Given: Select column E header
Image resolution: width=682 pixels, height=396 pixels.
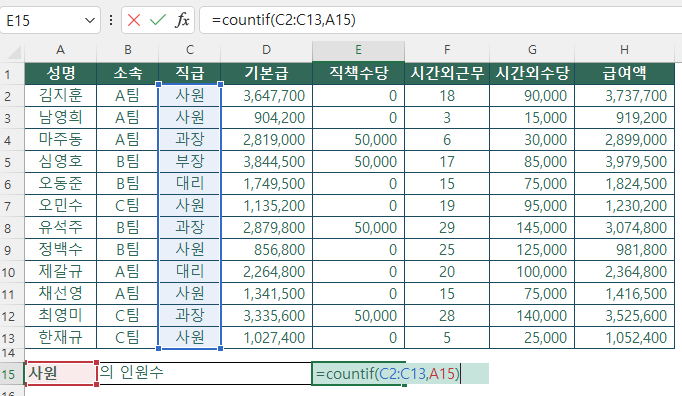Looking at the screenshot, I should coord(358,50).
